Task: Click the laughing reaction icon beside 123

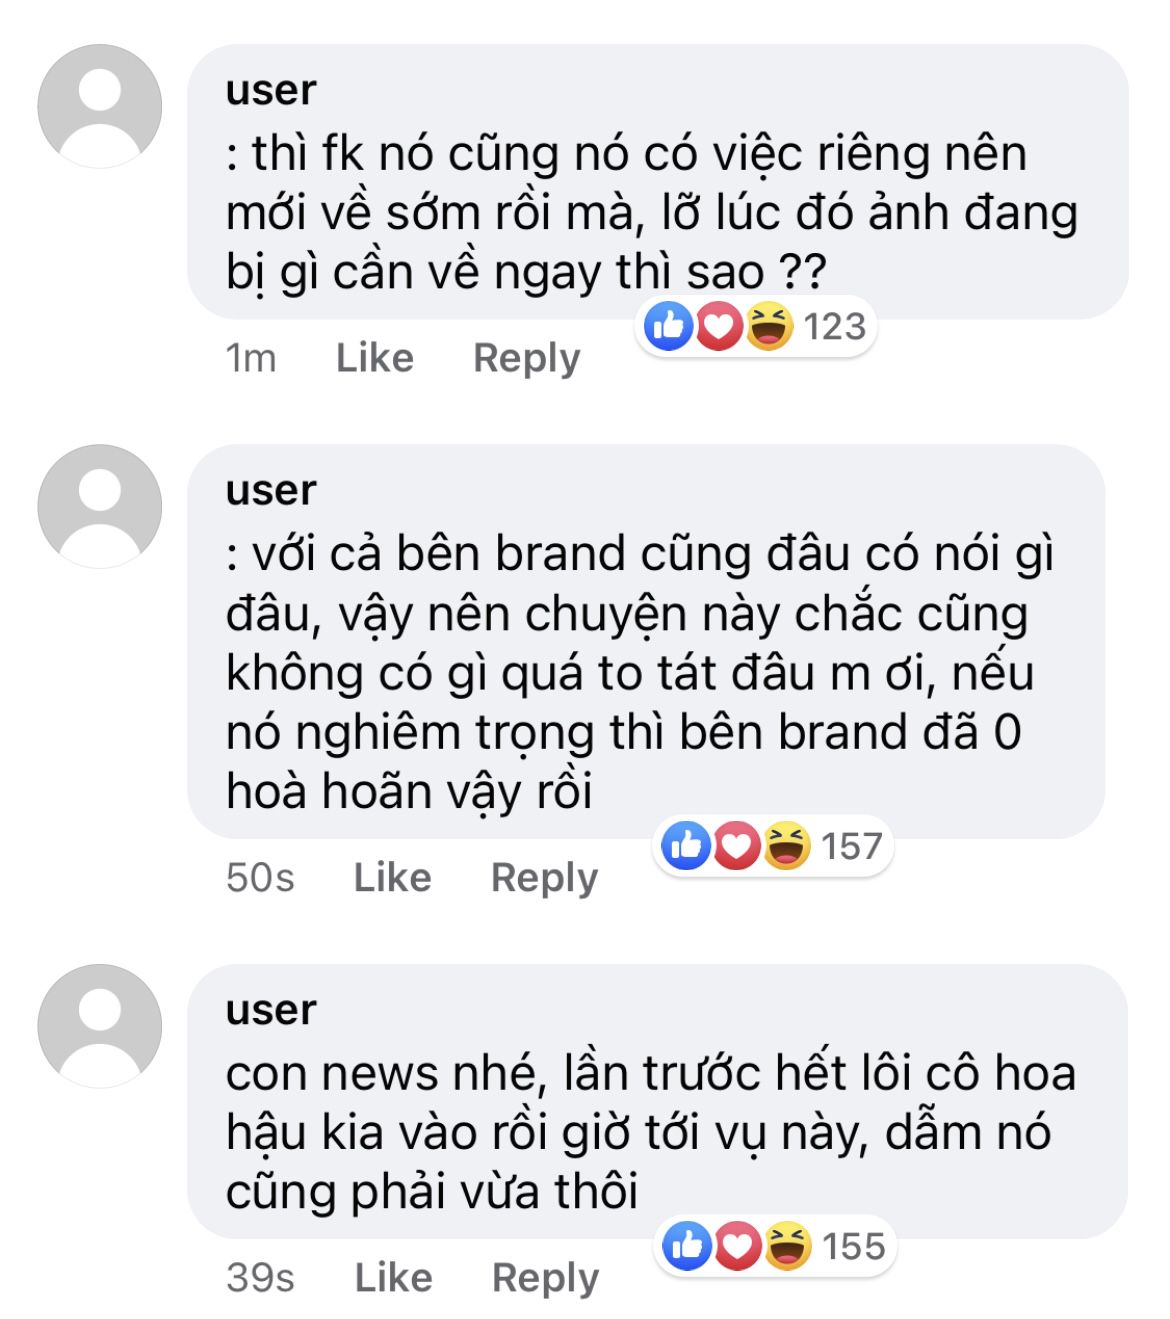Action: pyautogui.click(x=768, y=326)
